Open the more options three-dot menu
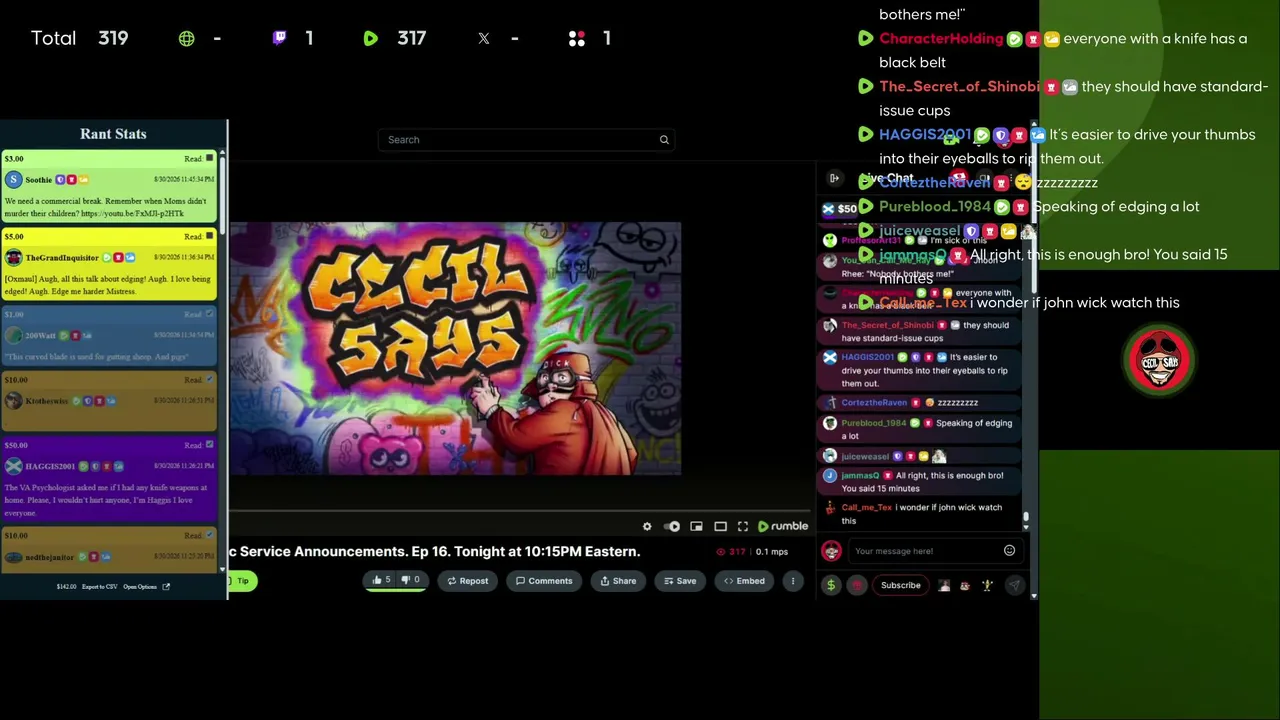The height and width of the screenshot is (720, 1280). [x=793, y=581]
